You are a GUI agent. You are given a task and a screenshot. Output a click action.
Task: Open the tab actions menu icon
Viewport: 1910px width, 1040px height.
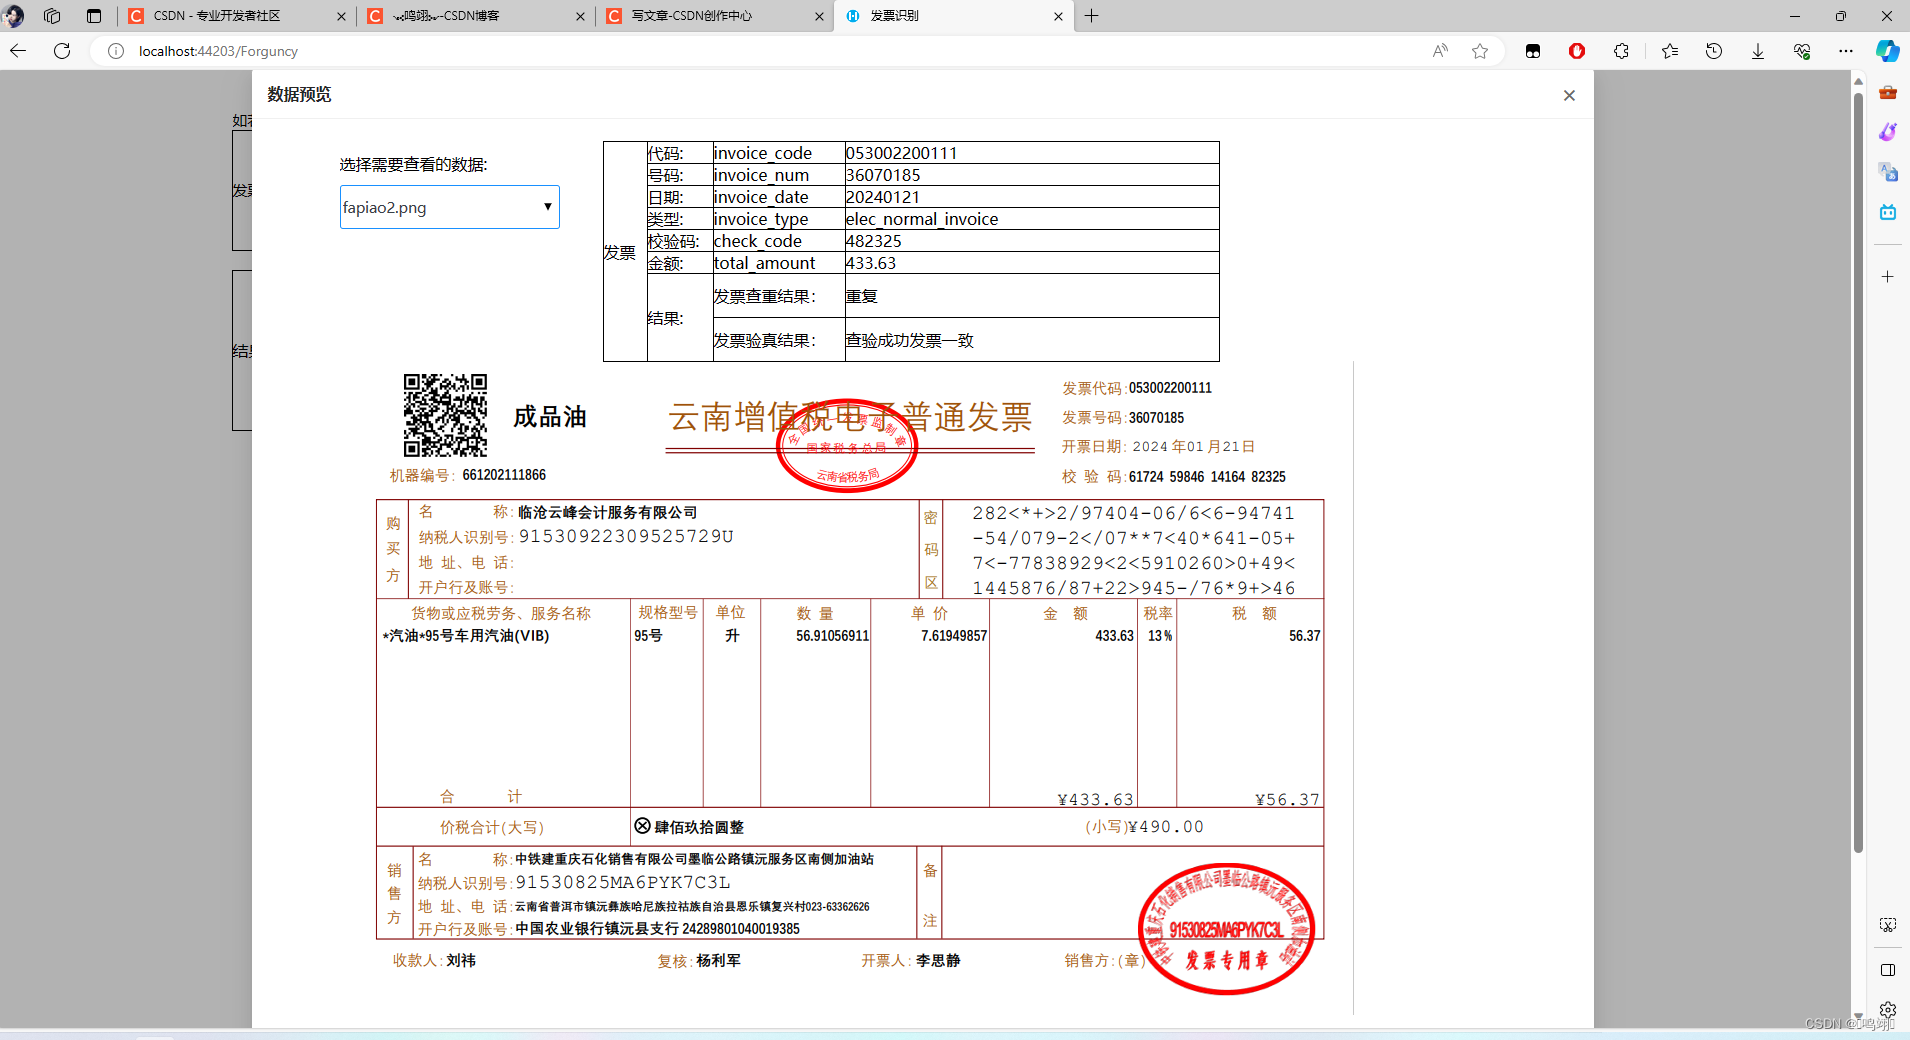coord(94,16)
